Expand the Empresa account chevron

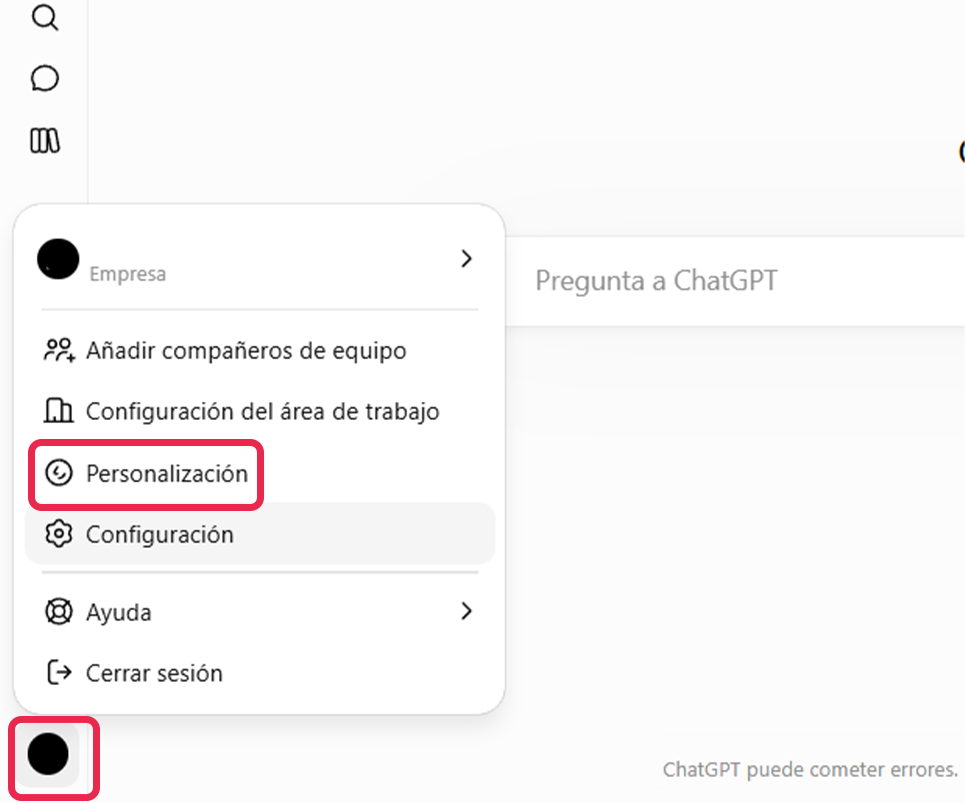(x=466, y=258)
